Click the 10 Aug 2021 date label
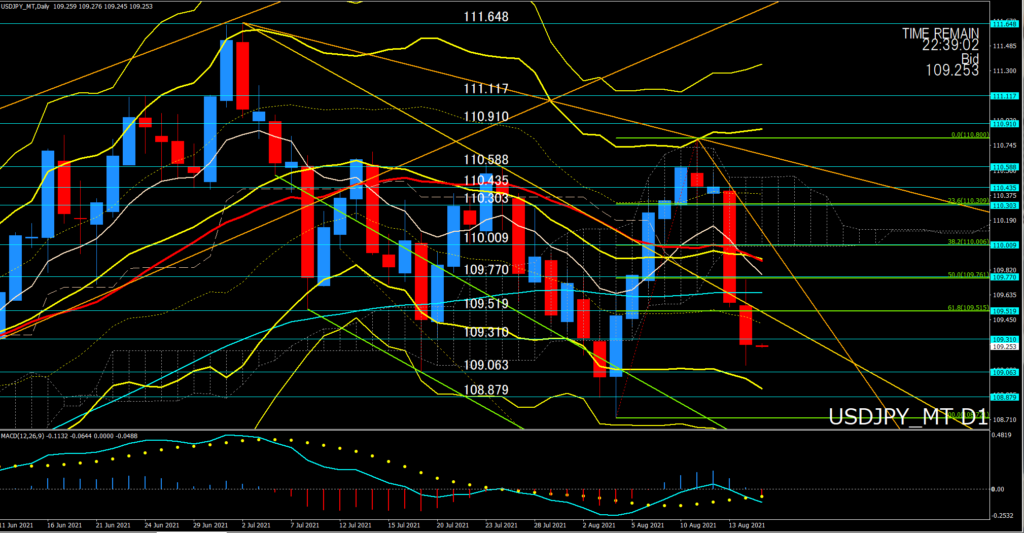 coord(698,525)
